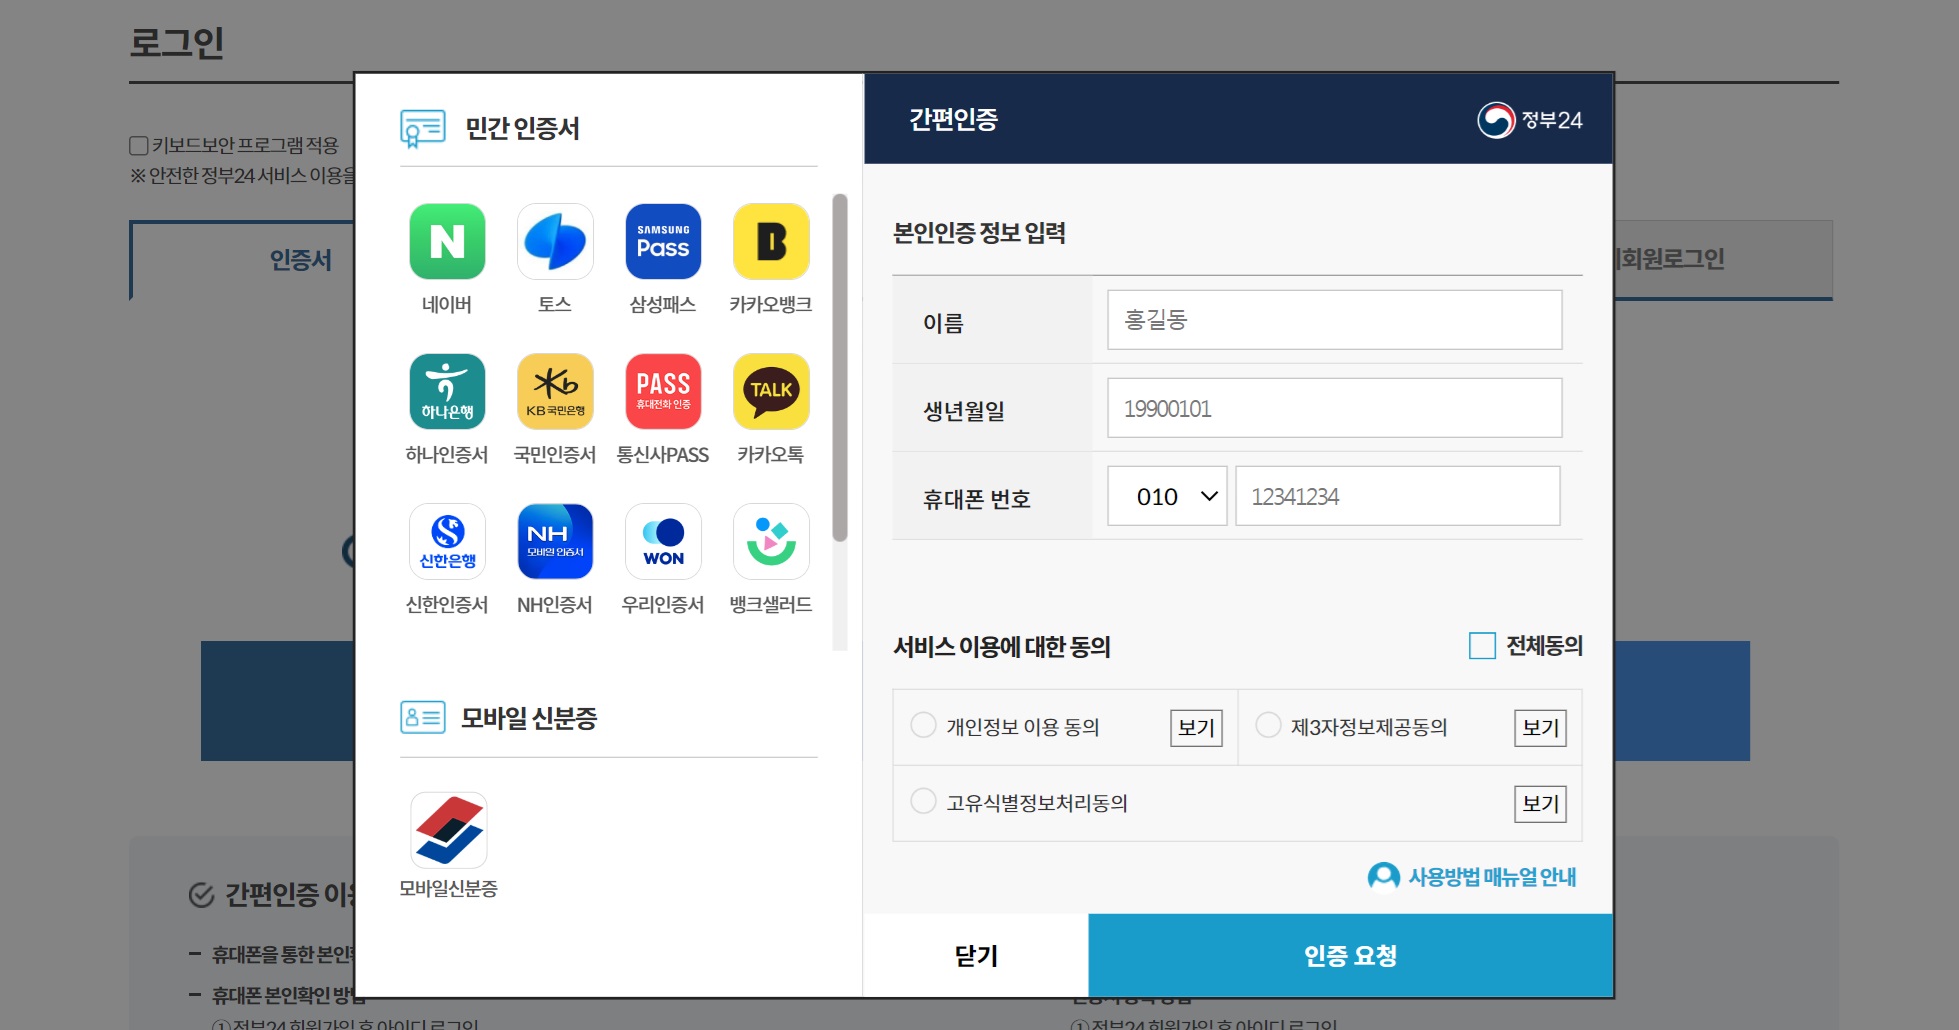Pick the Banksalad (뱅크샐러드) icon

click(x=771, y=541)
